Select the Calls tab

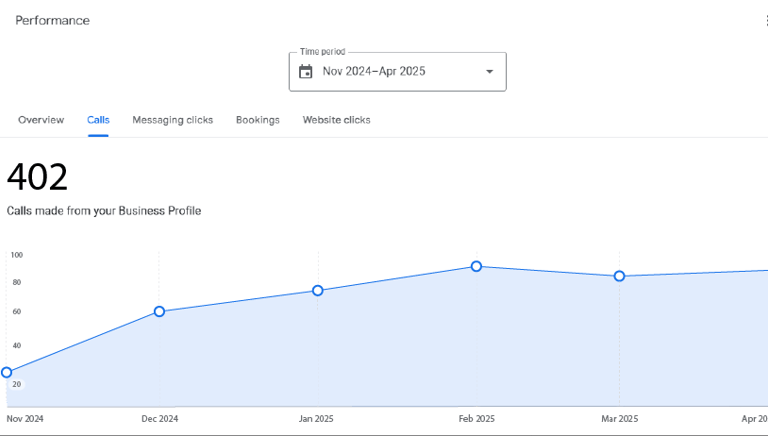98,120
